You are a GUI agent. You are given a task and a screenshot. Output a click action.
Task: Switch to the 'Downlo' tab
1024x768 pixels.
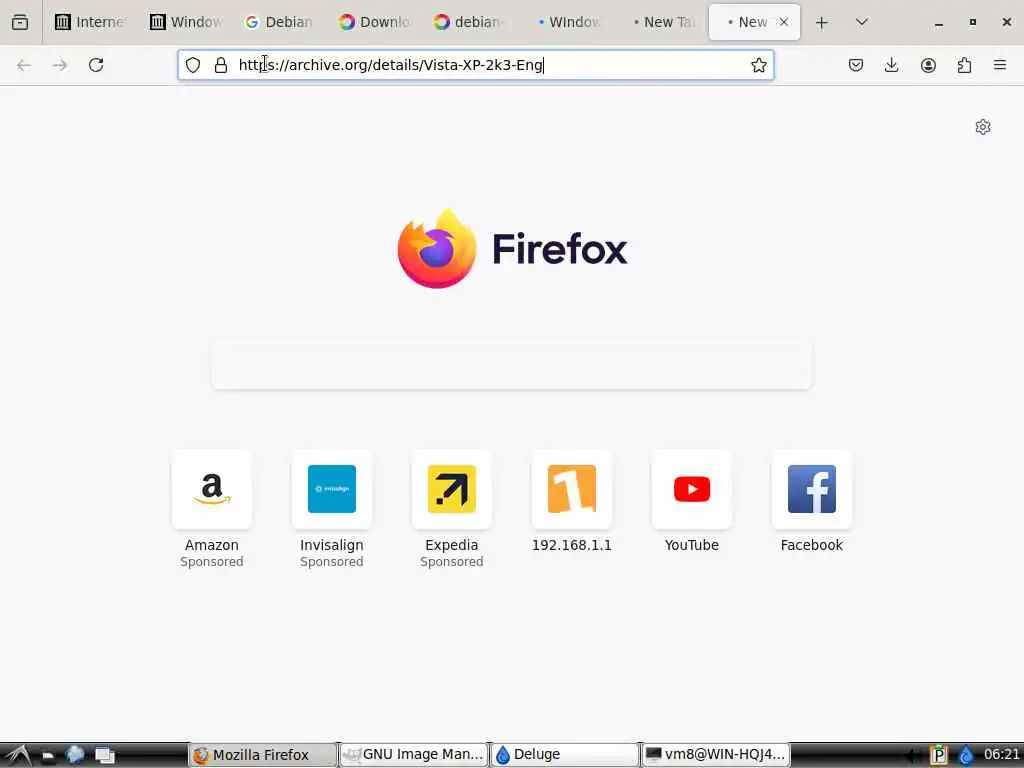pos(375,22)
